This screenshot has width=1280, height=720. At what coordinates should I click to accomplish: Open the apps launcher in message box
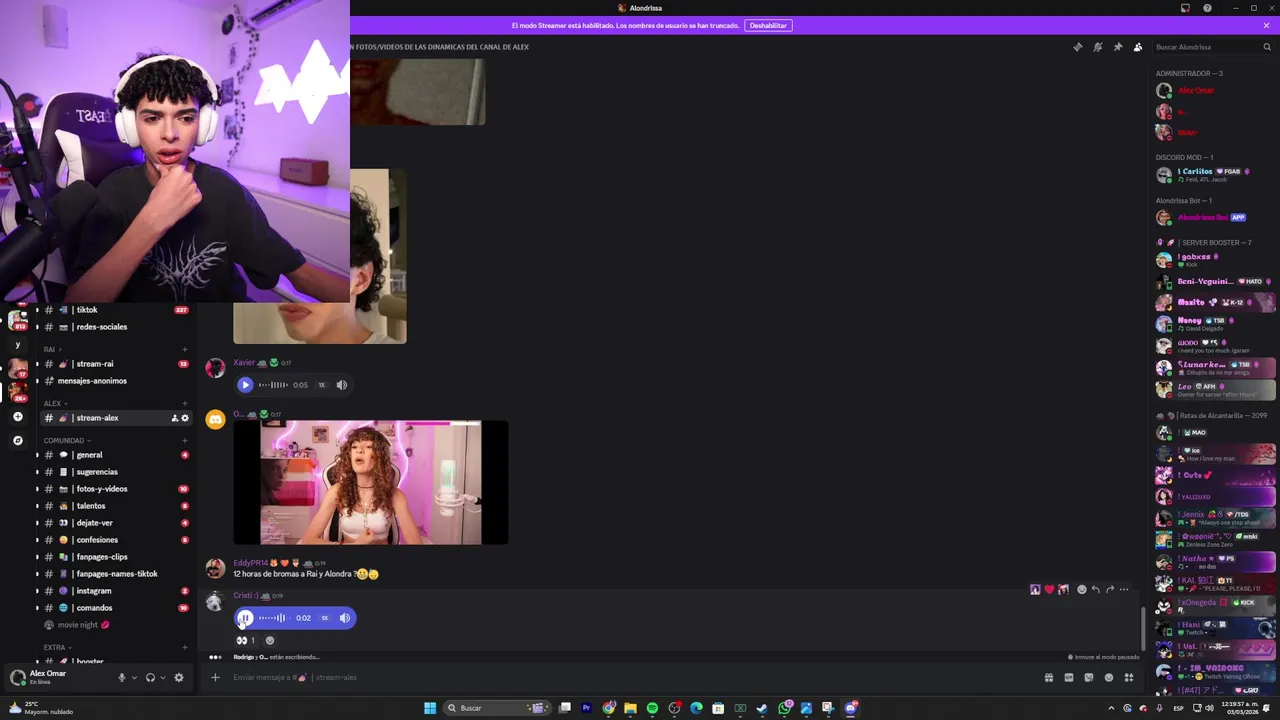1128,678
